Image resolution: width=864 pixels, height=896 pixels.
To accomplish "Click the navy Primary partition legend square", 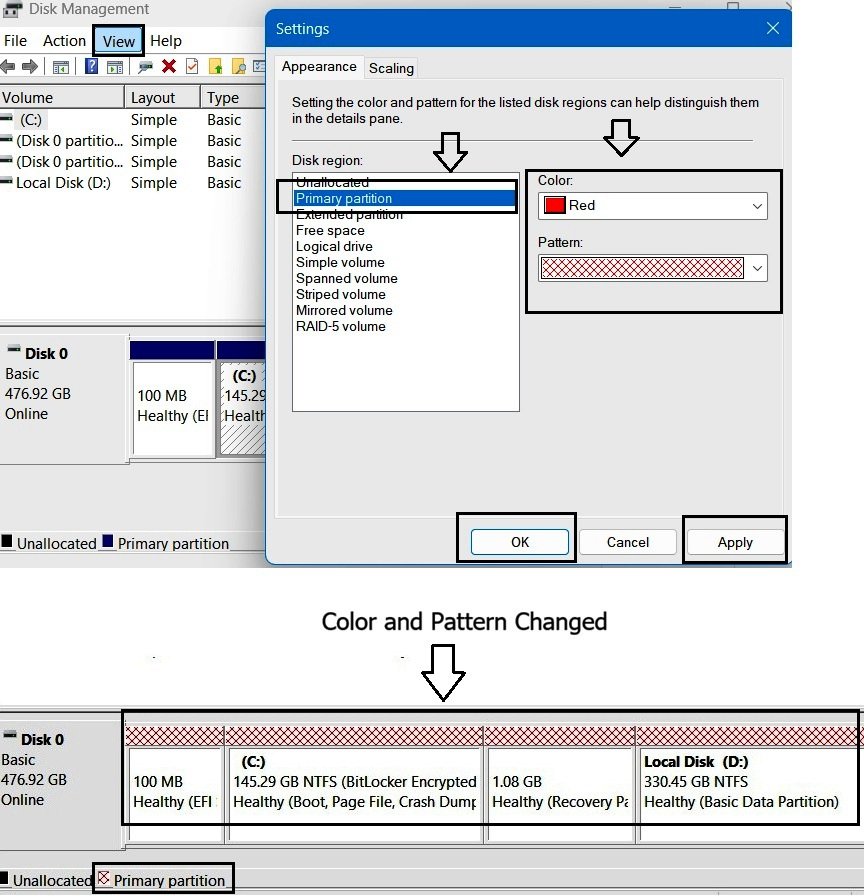I will click(107, 541).
